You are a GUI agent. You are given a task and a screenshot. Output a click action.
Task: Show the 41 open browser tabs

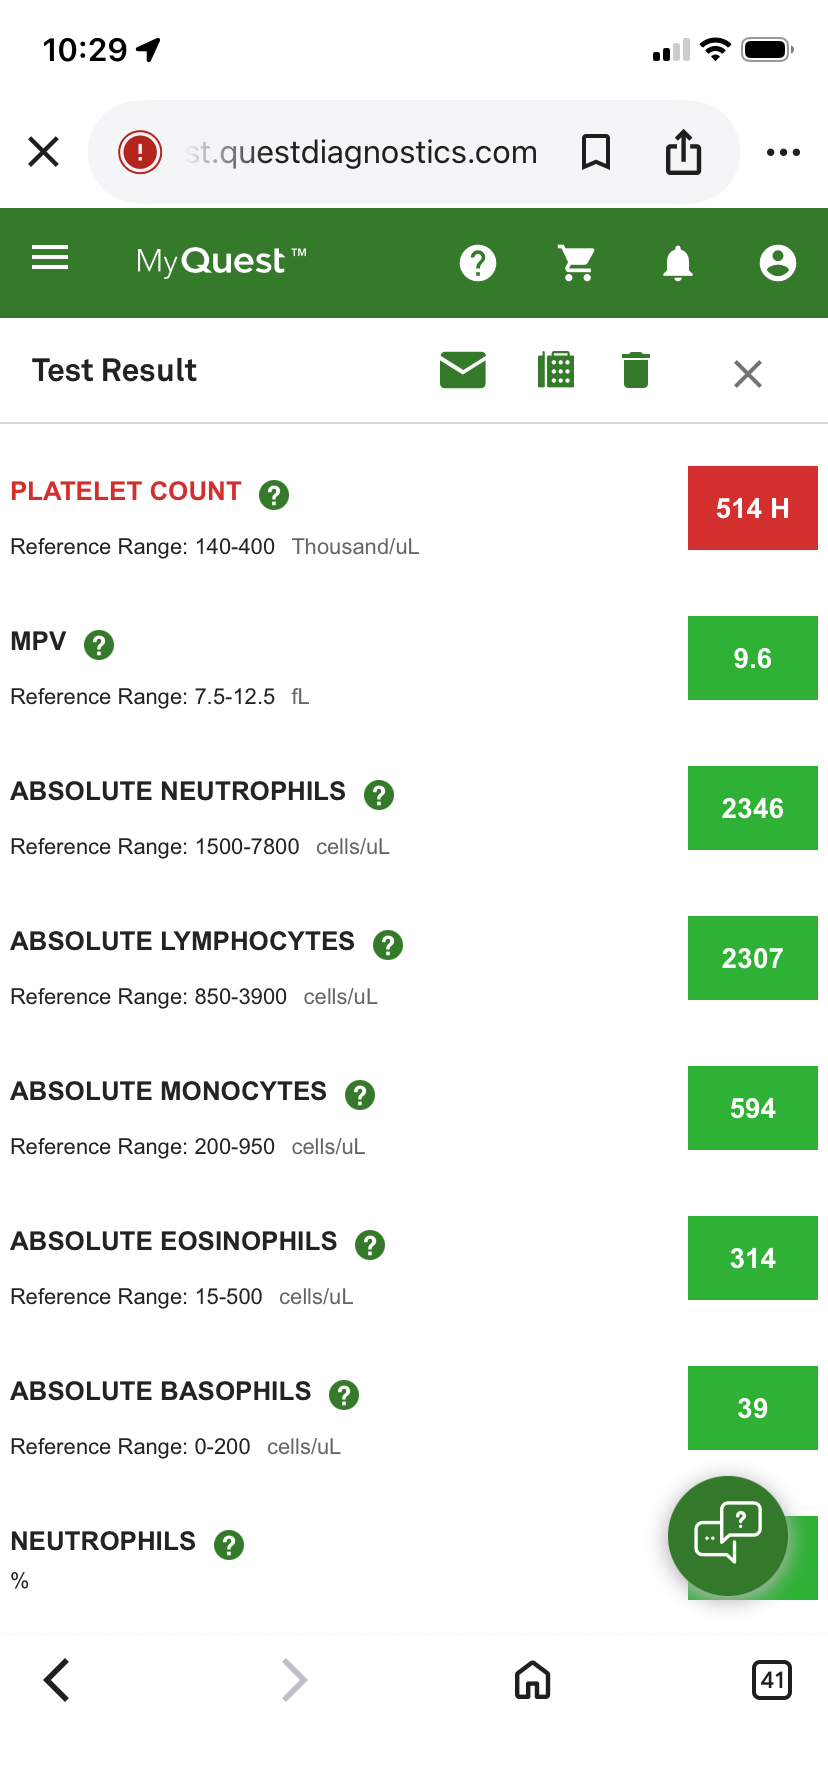[771, 1680]
